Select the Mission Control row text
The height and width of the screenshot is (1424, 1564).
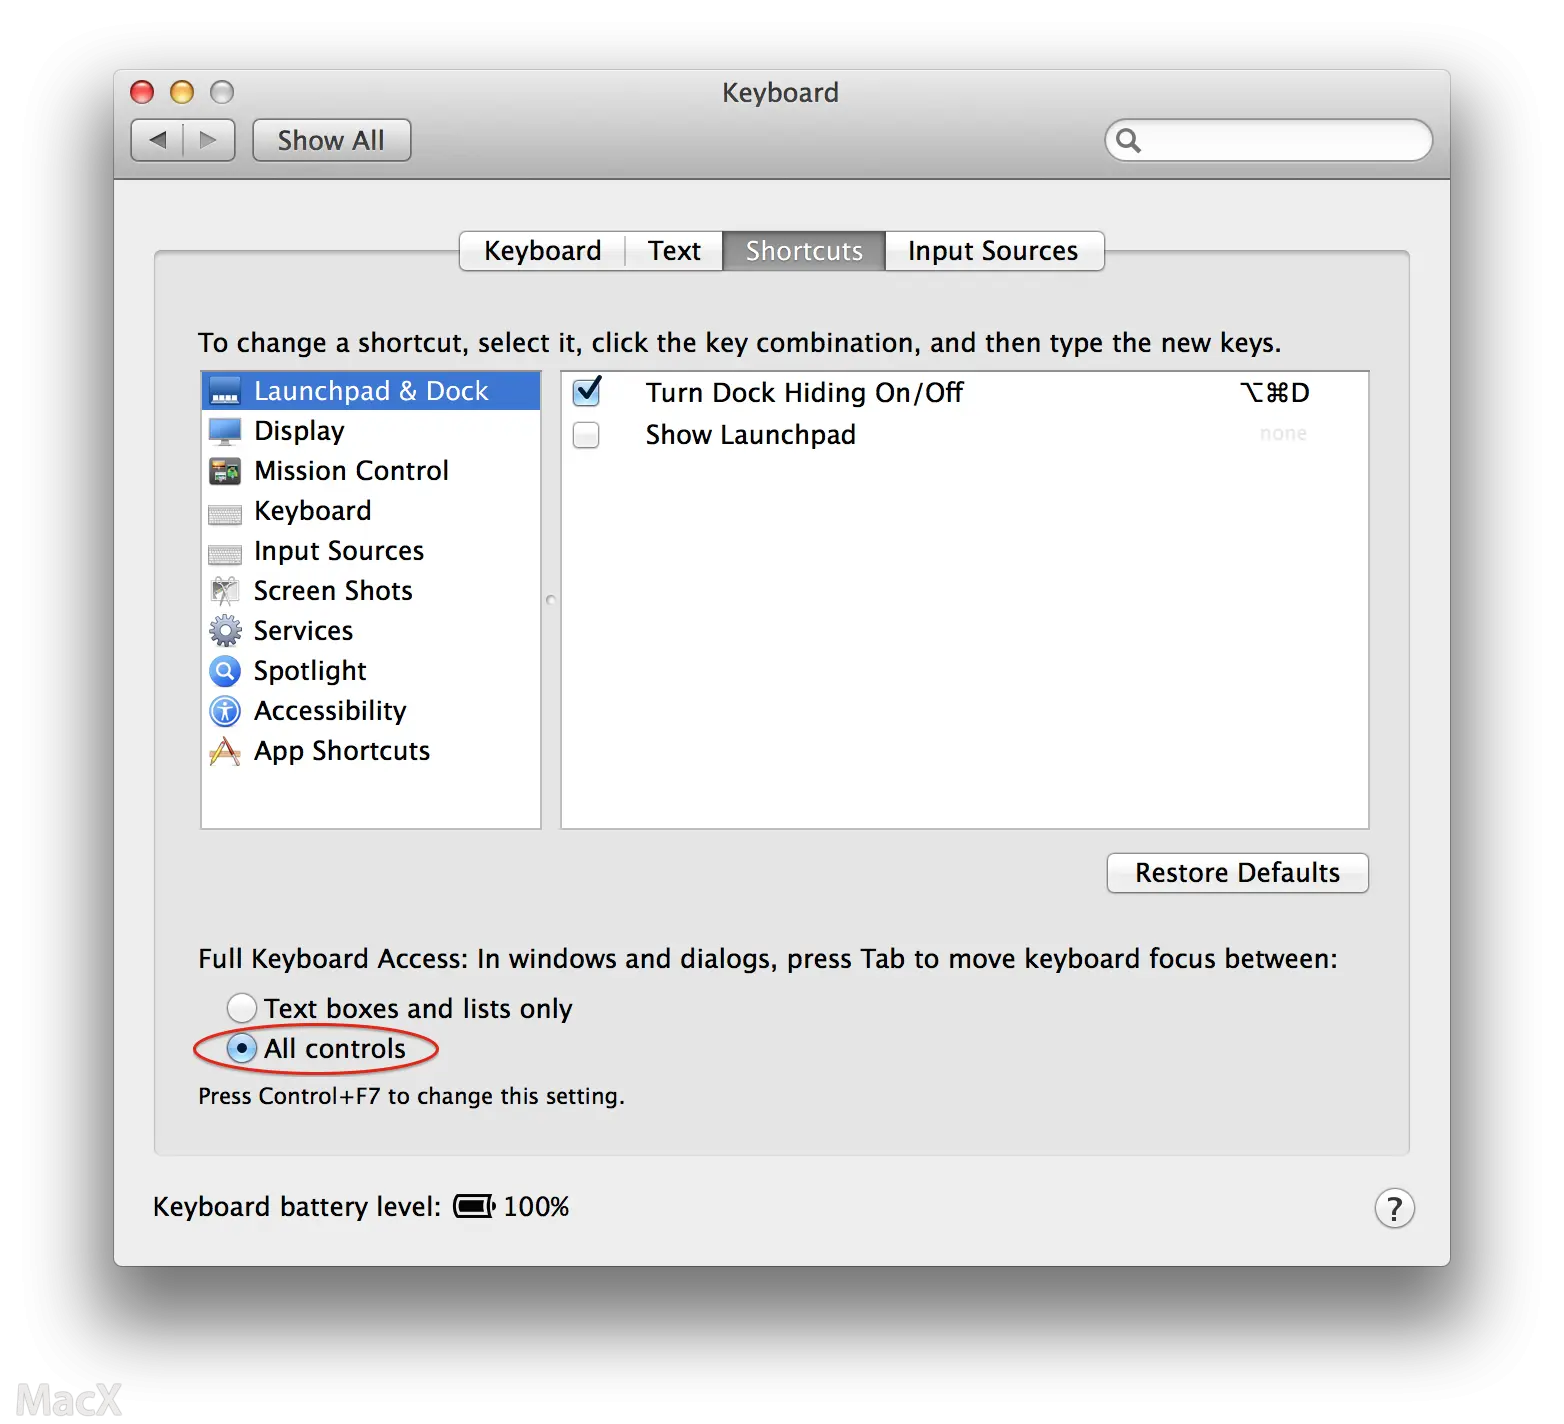coord(351,471)
